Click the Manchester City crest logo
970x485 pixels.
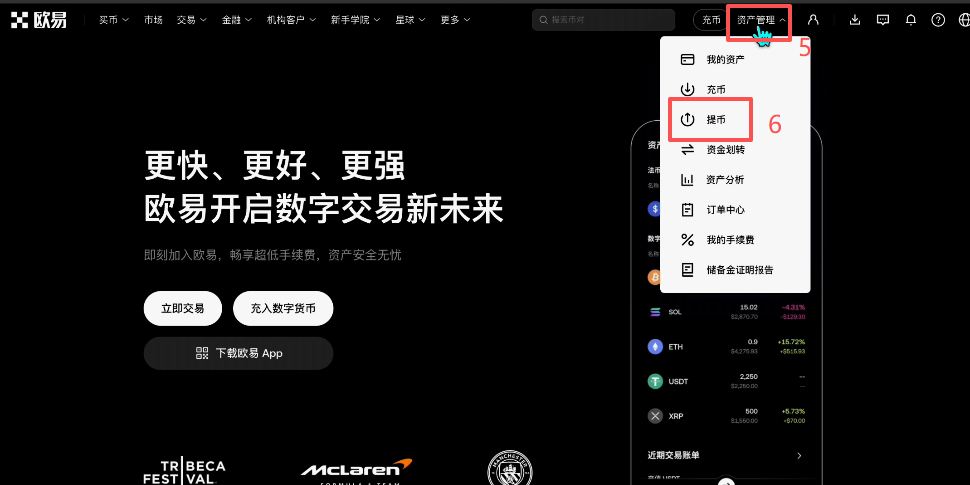tap(510, 468)
